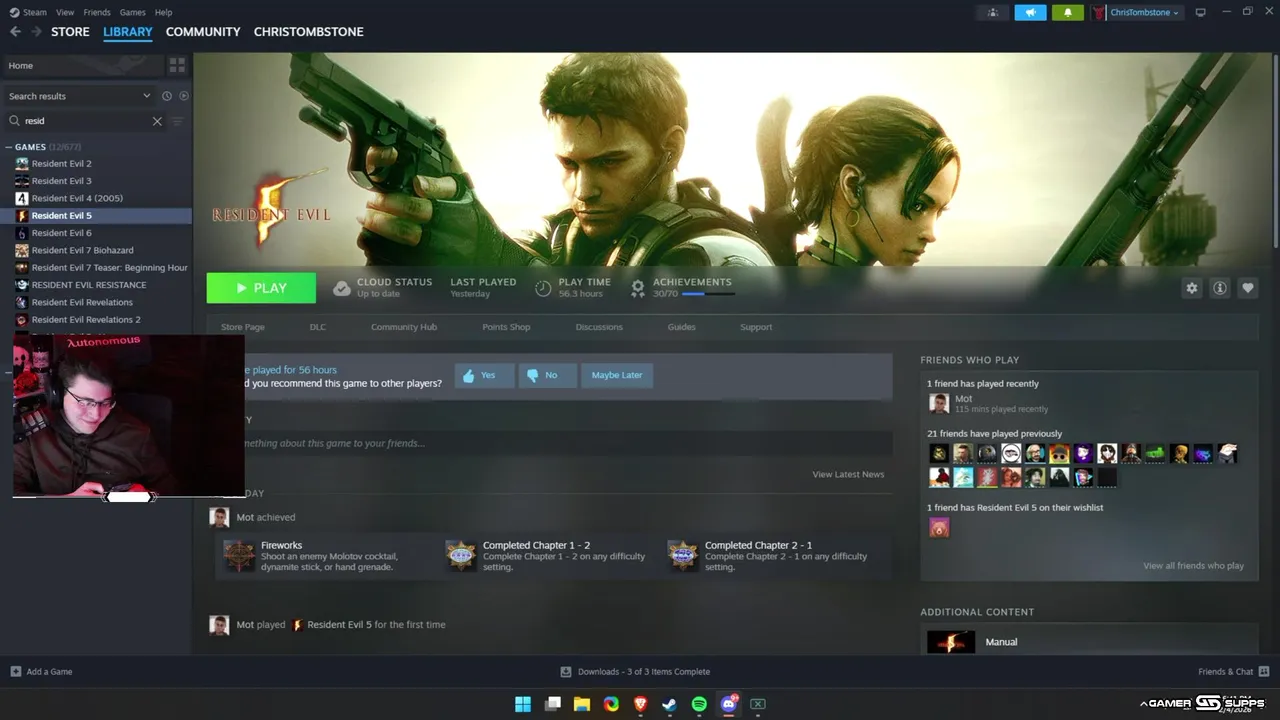Viewport: 1280px width, 720px height.
Task: Open advanced filter options icon
Action: (178, 121)
